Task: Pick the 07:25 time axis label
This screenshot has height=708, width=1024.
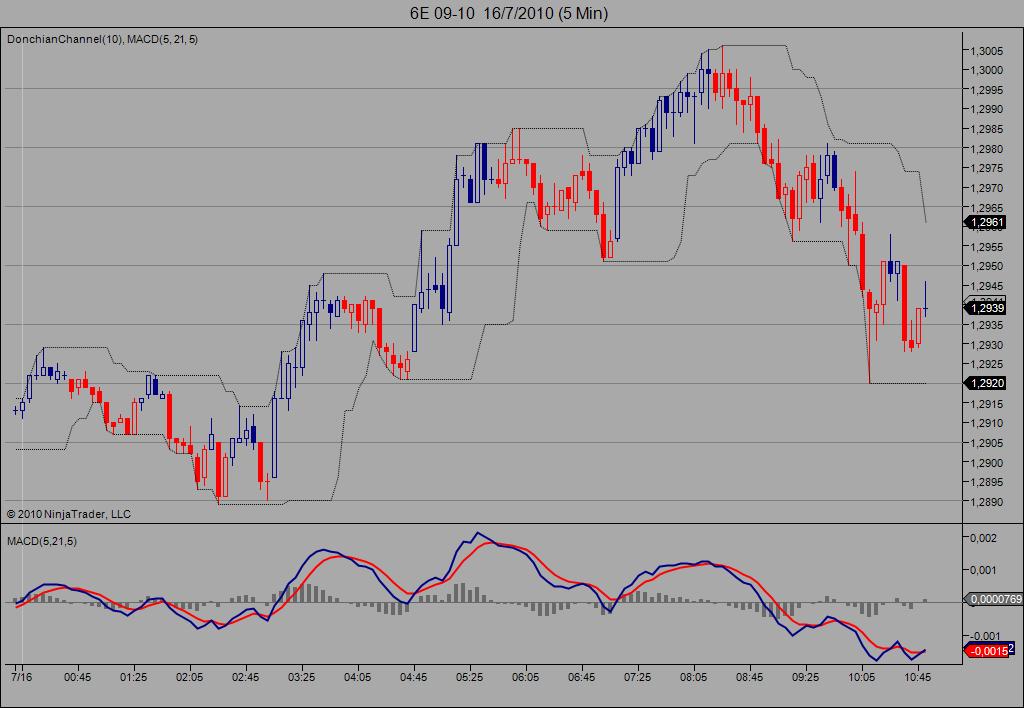Action: pyautogui.click(x=637, y=677)
